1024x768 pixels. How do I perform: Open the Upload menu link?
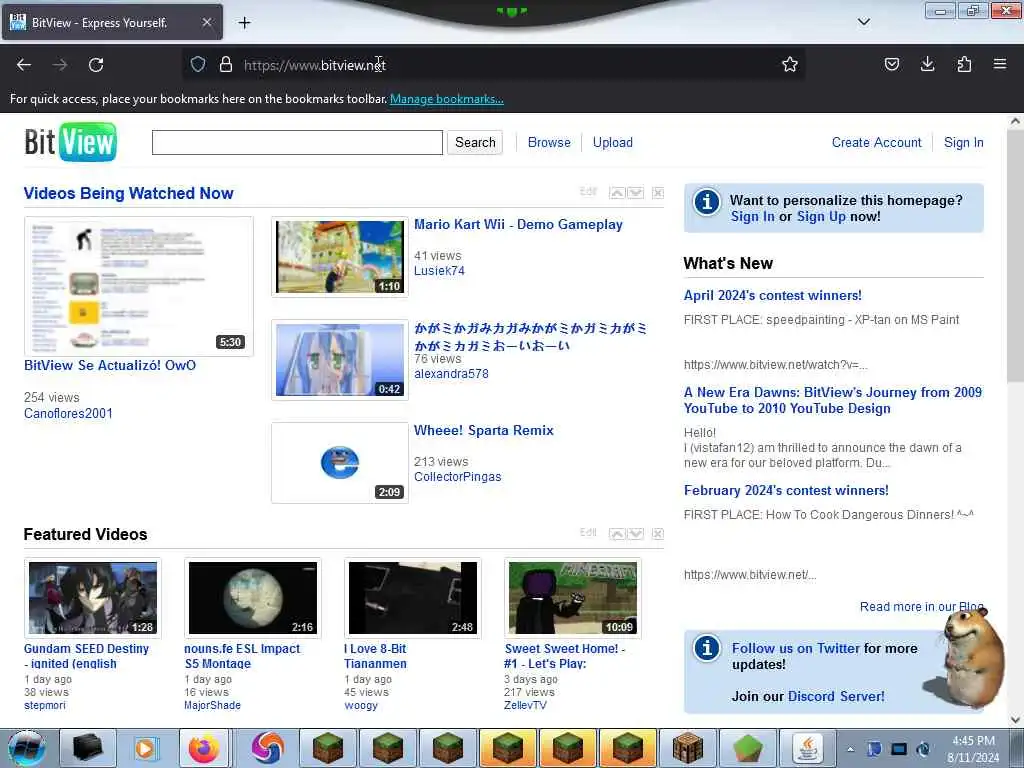(613, 142)
